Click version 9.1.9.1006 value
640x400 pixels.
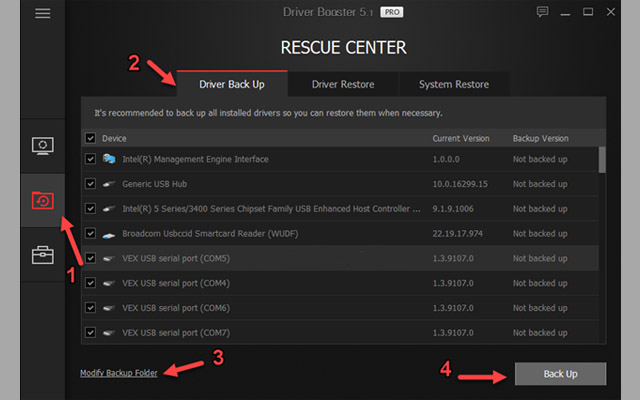tap(453, 209)
